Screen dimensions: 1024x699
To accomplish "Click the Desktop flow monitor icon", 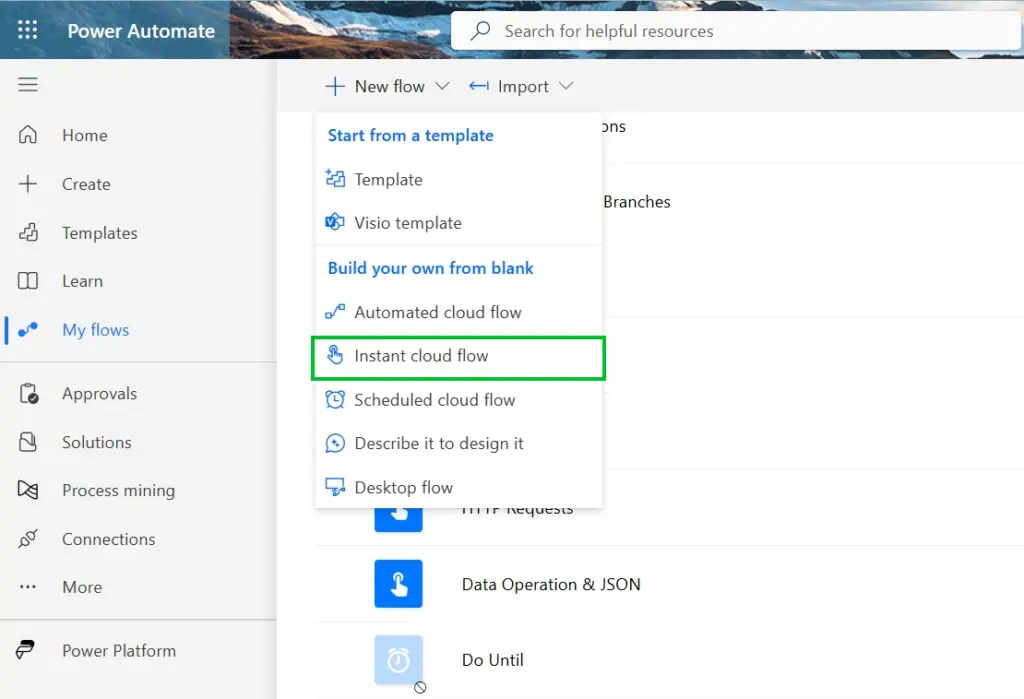I will tap(335, 487).
